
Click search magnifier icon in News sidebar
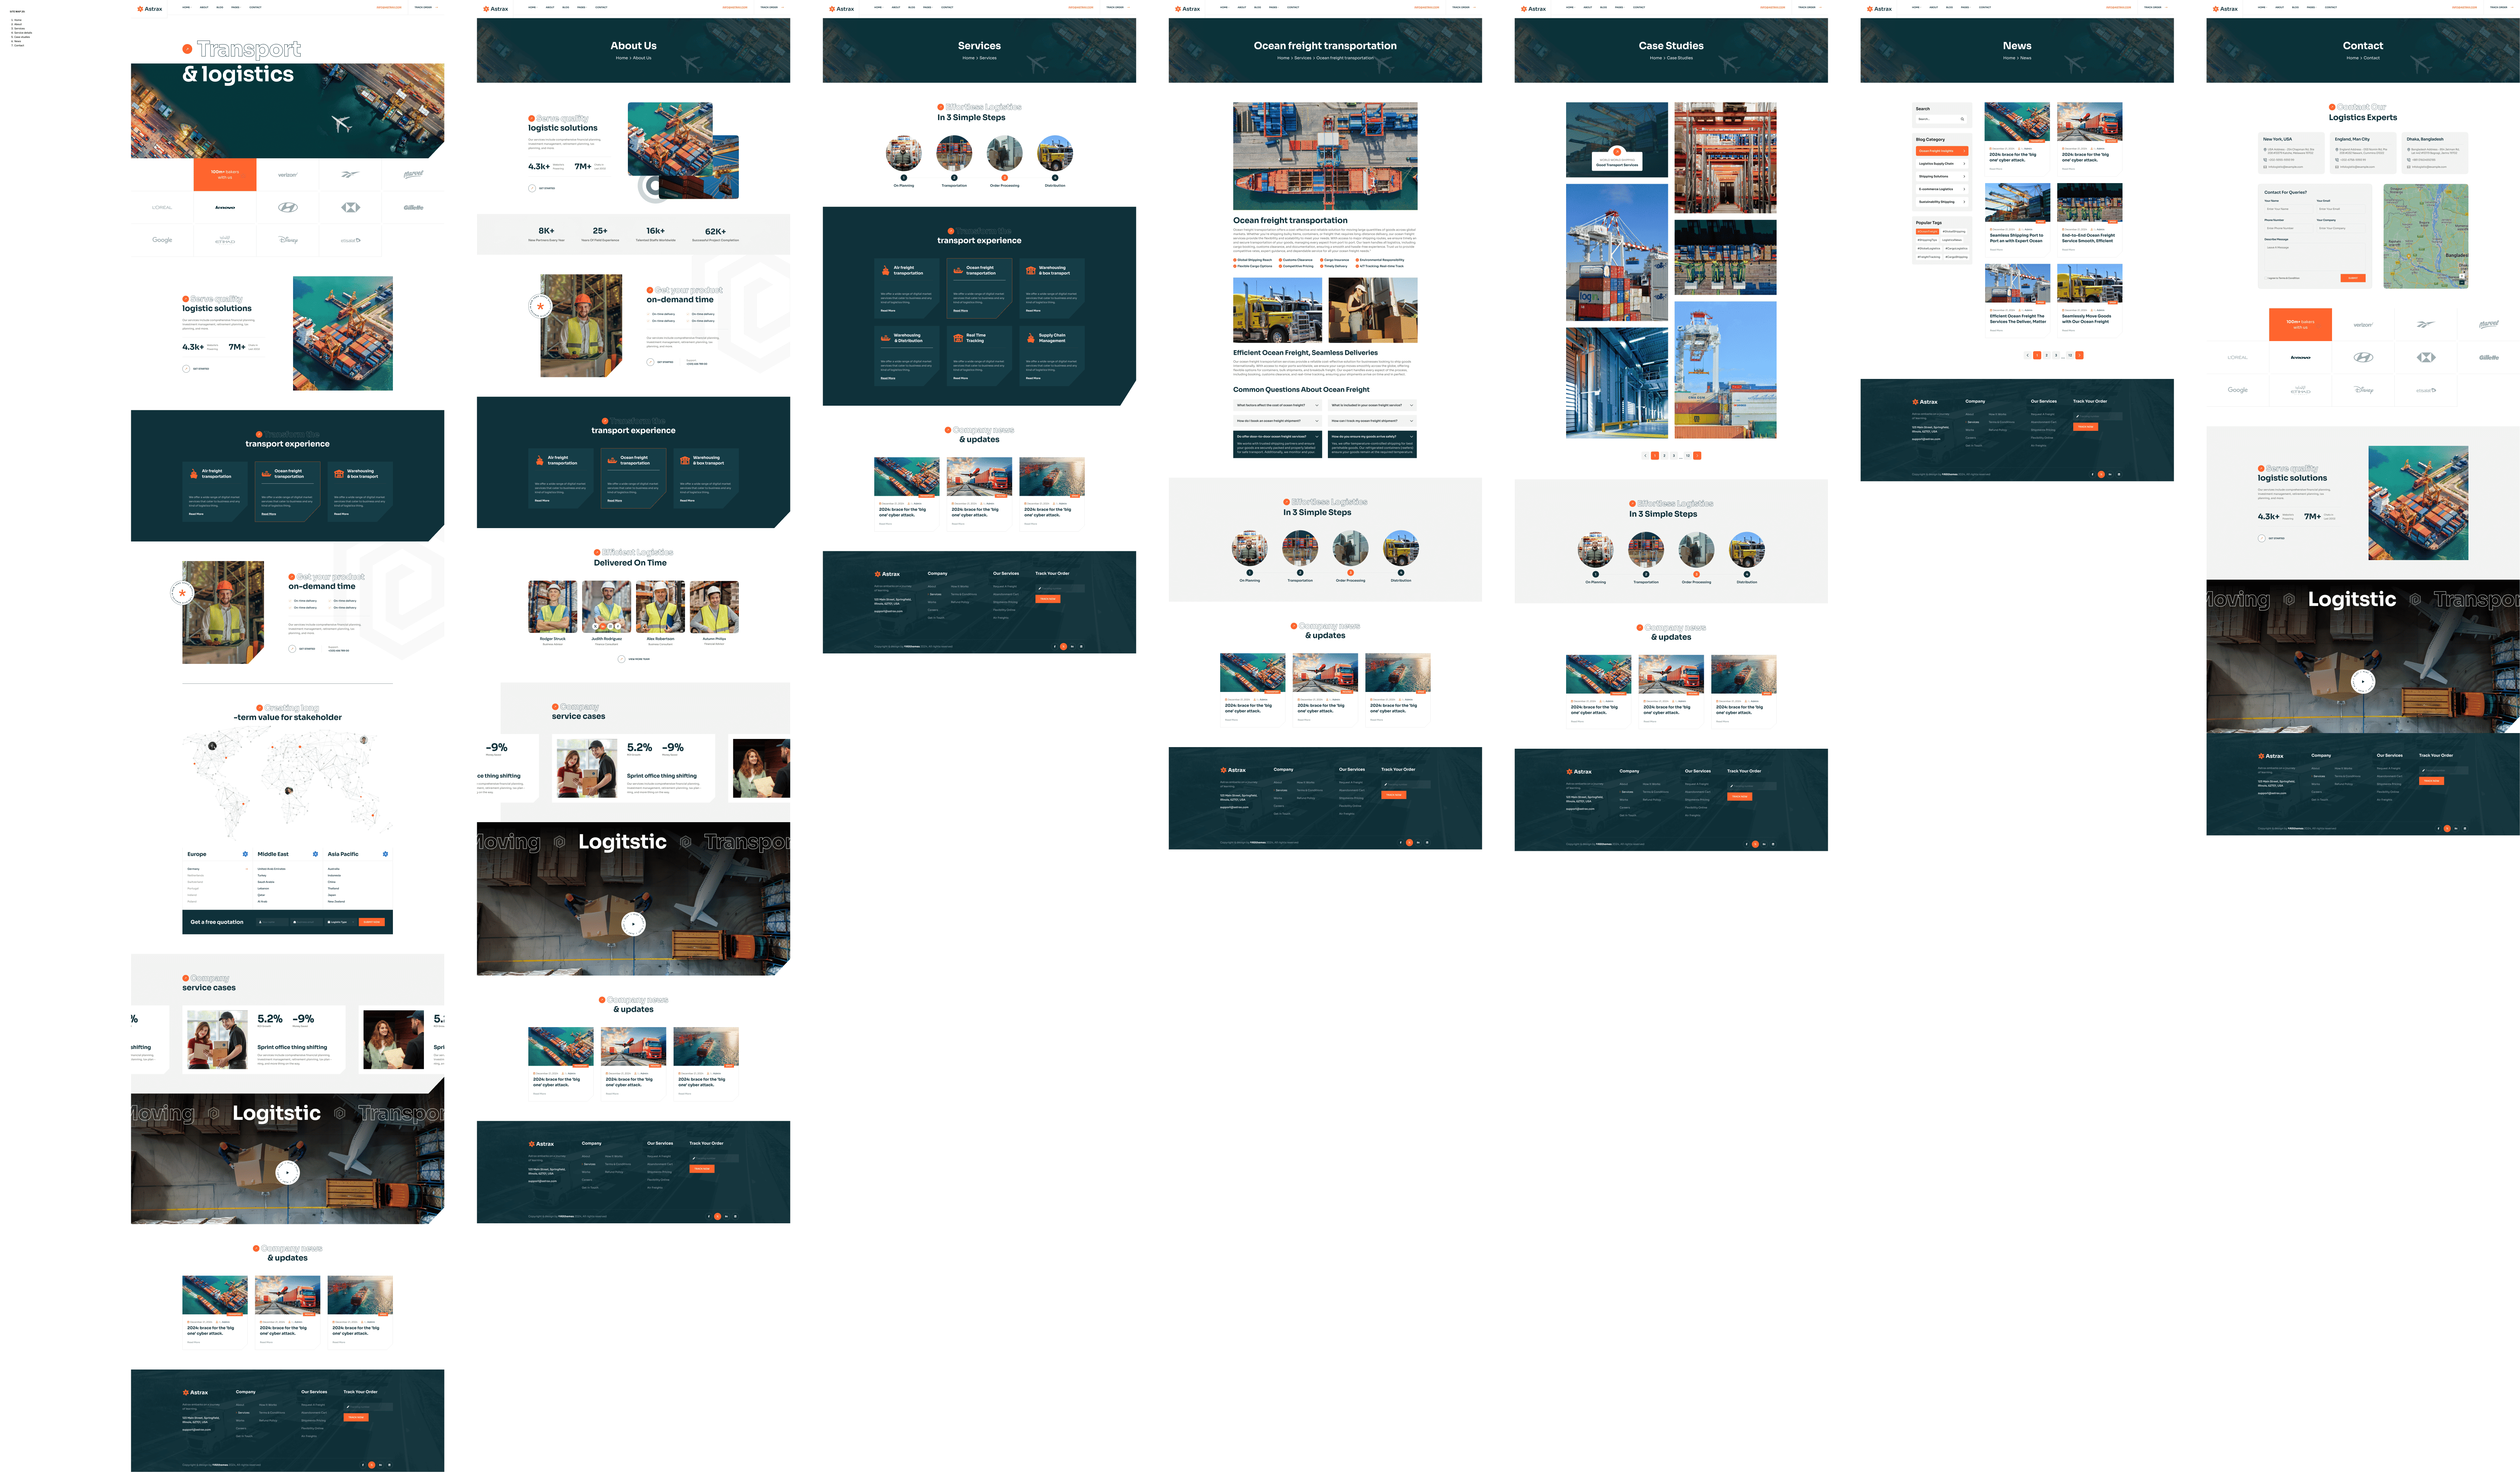pos(1962,119)
